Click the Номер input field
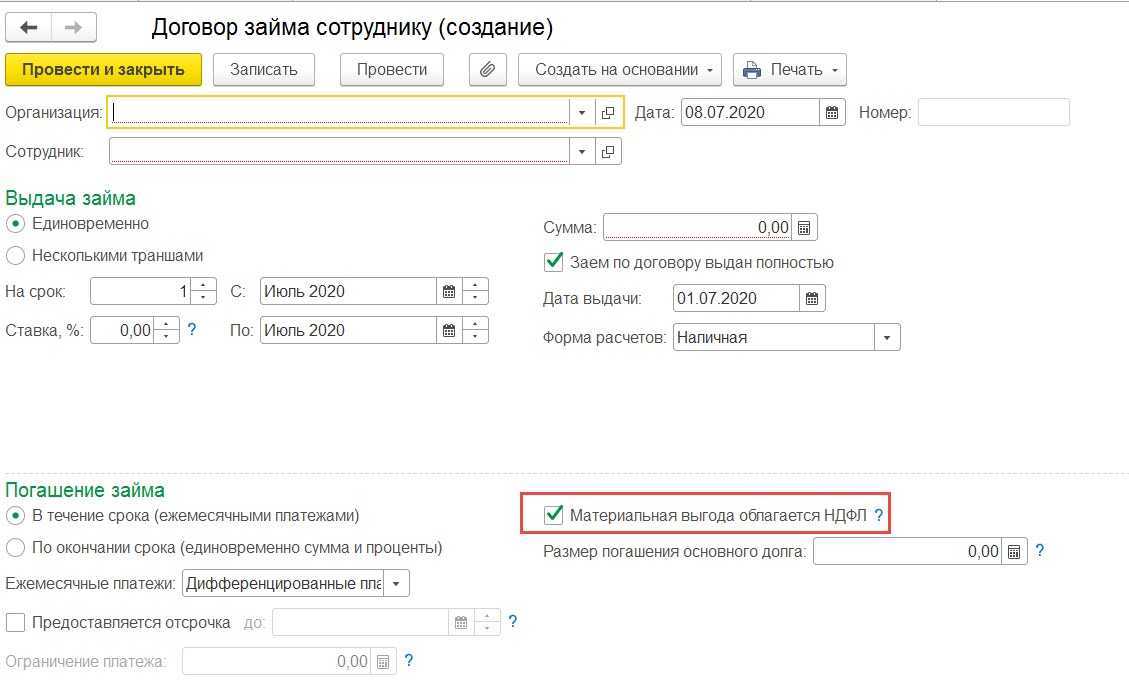 (994, 112)
